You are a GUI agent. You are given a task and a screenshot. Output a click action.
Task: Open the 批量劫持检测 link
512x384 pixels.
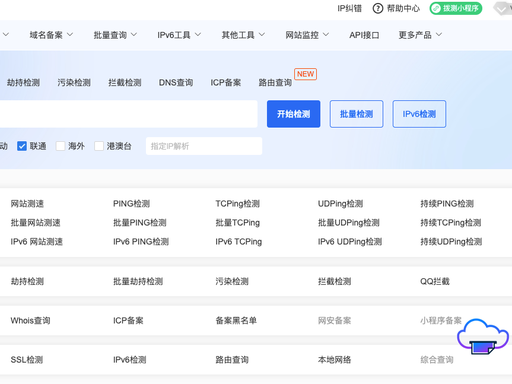click(x=138, y=282)
